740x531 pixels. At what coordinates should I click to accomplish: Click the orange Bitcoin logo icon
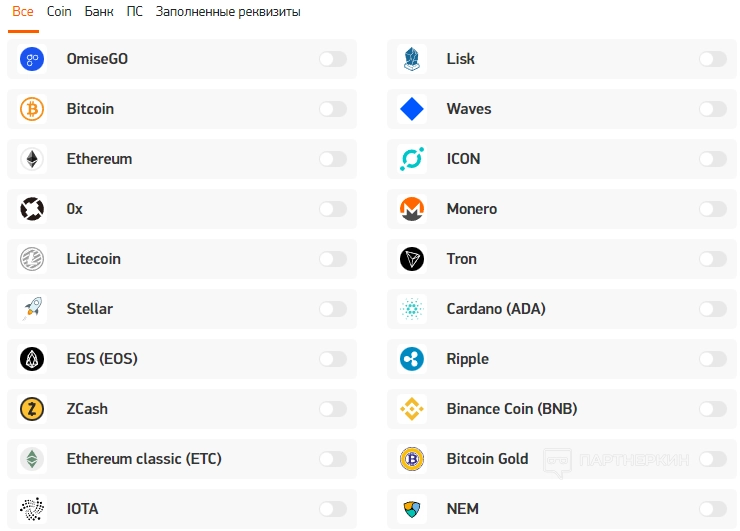33,109
